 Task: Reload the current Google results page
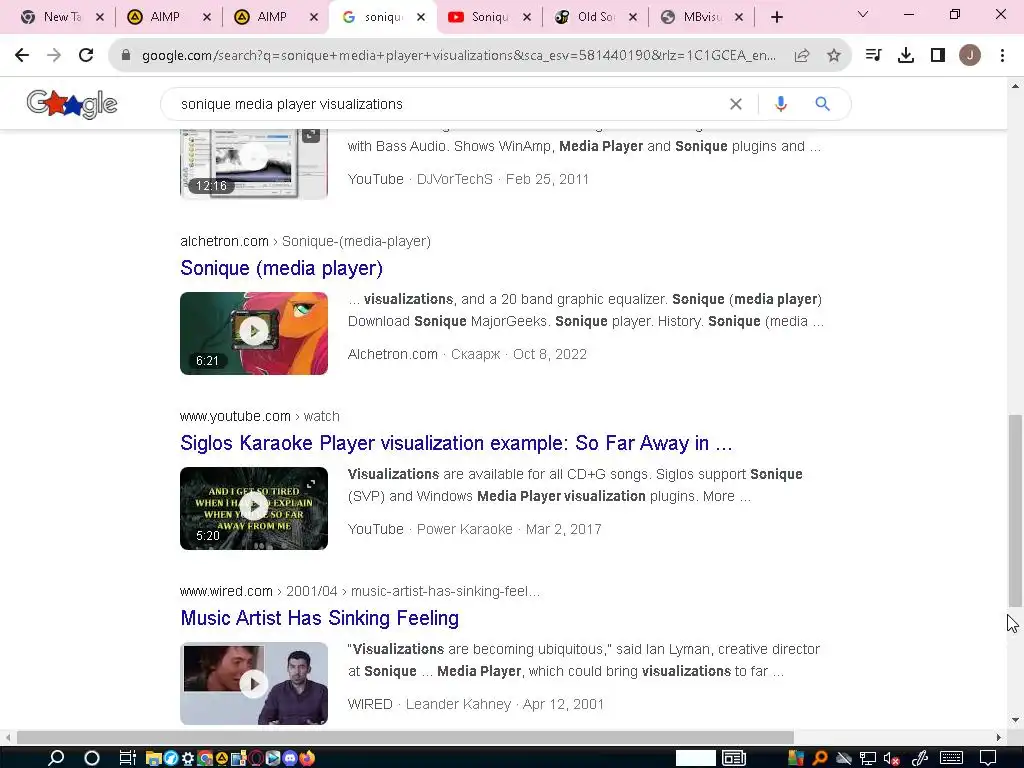coord(86,56)
